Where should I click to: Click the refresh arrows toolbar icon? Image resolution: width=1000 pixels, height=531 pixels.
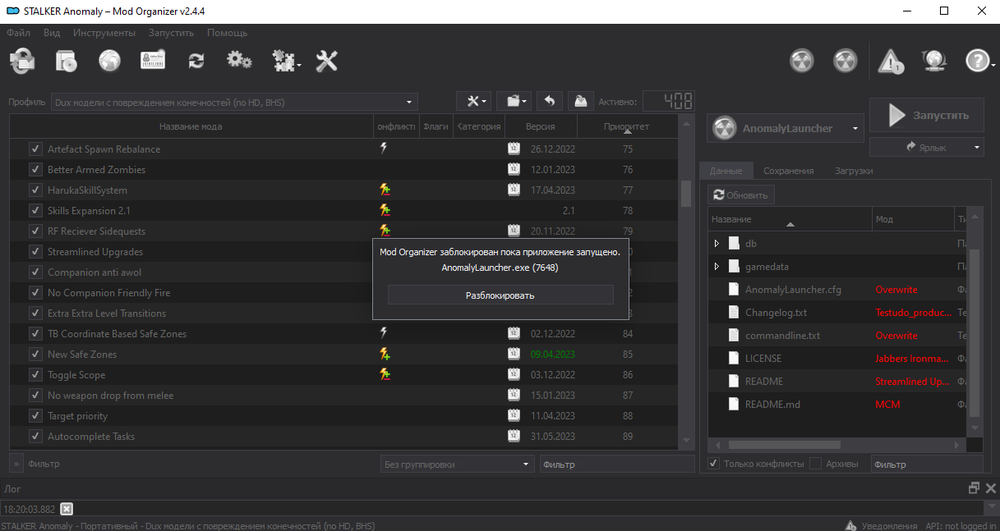(196, 61)
